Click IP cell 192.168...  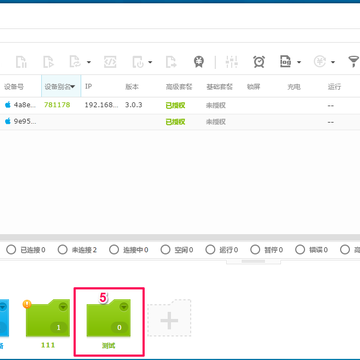coord(101,105)
